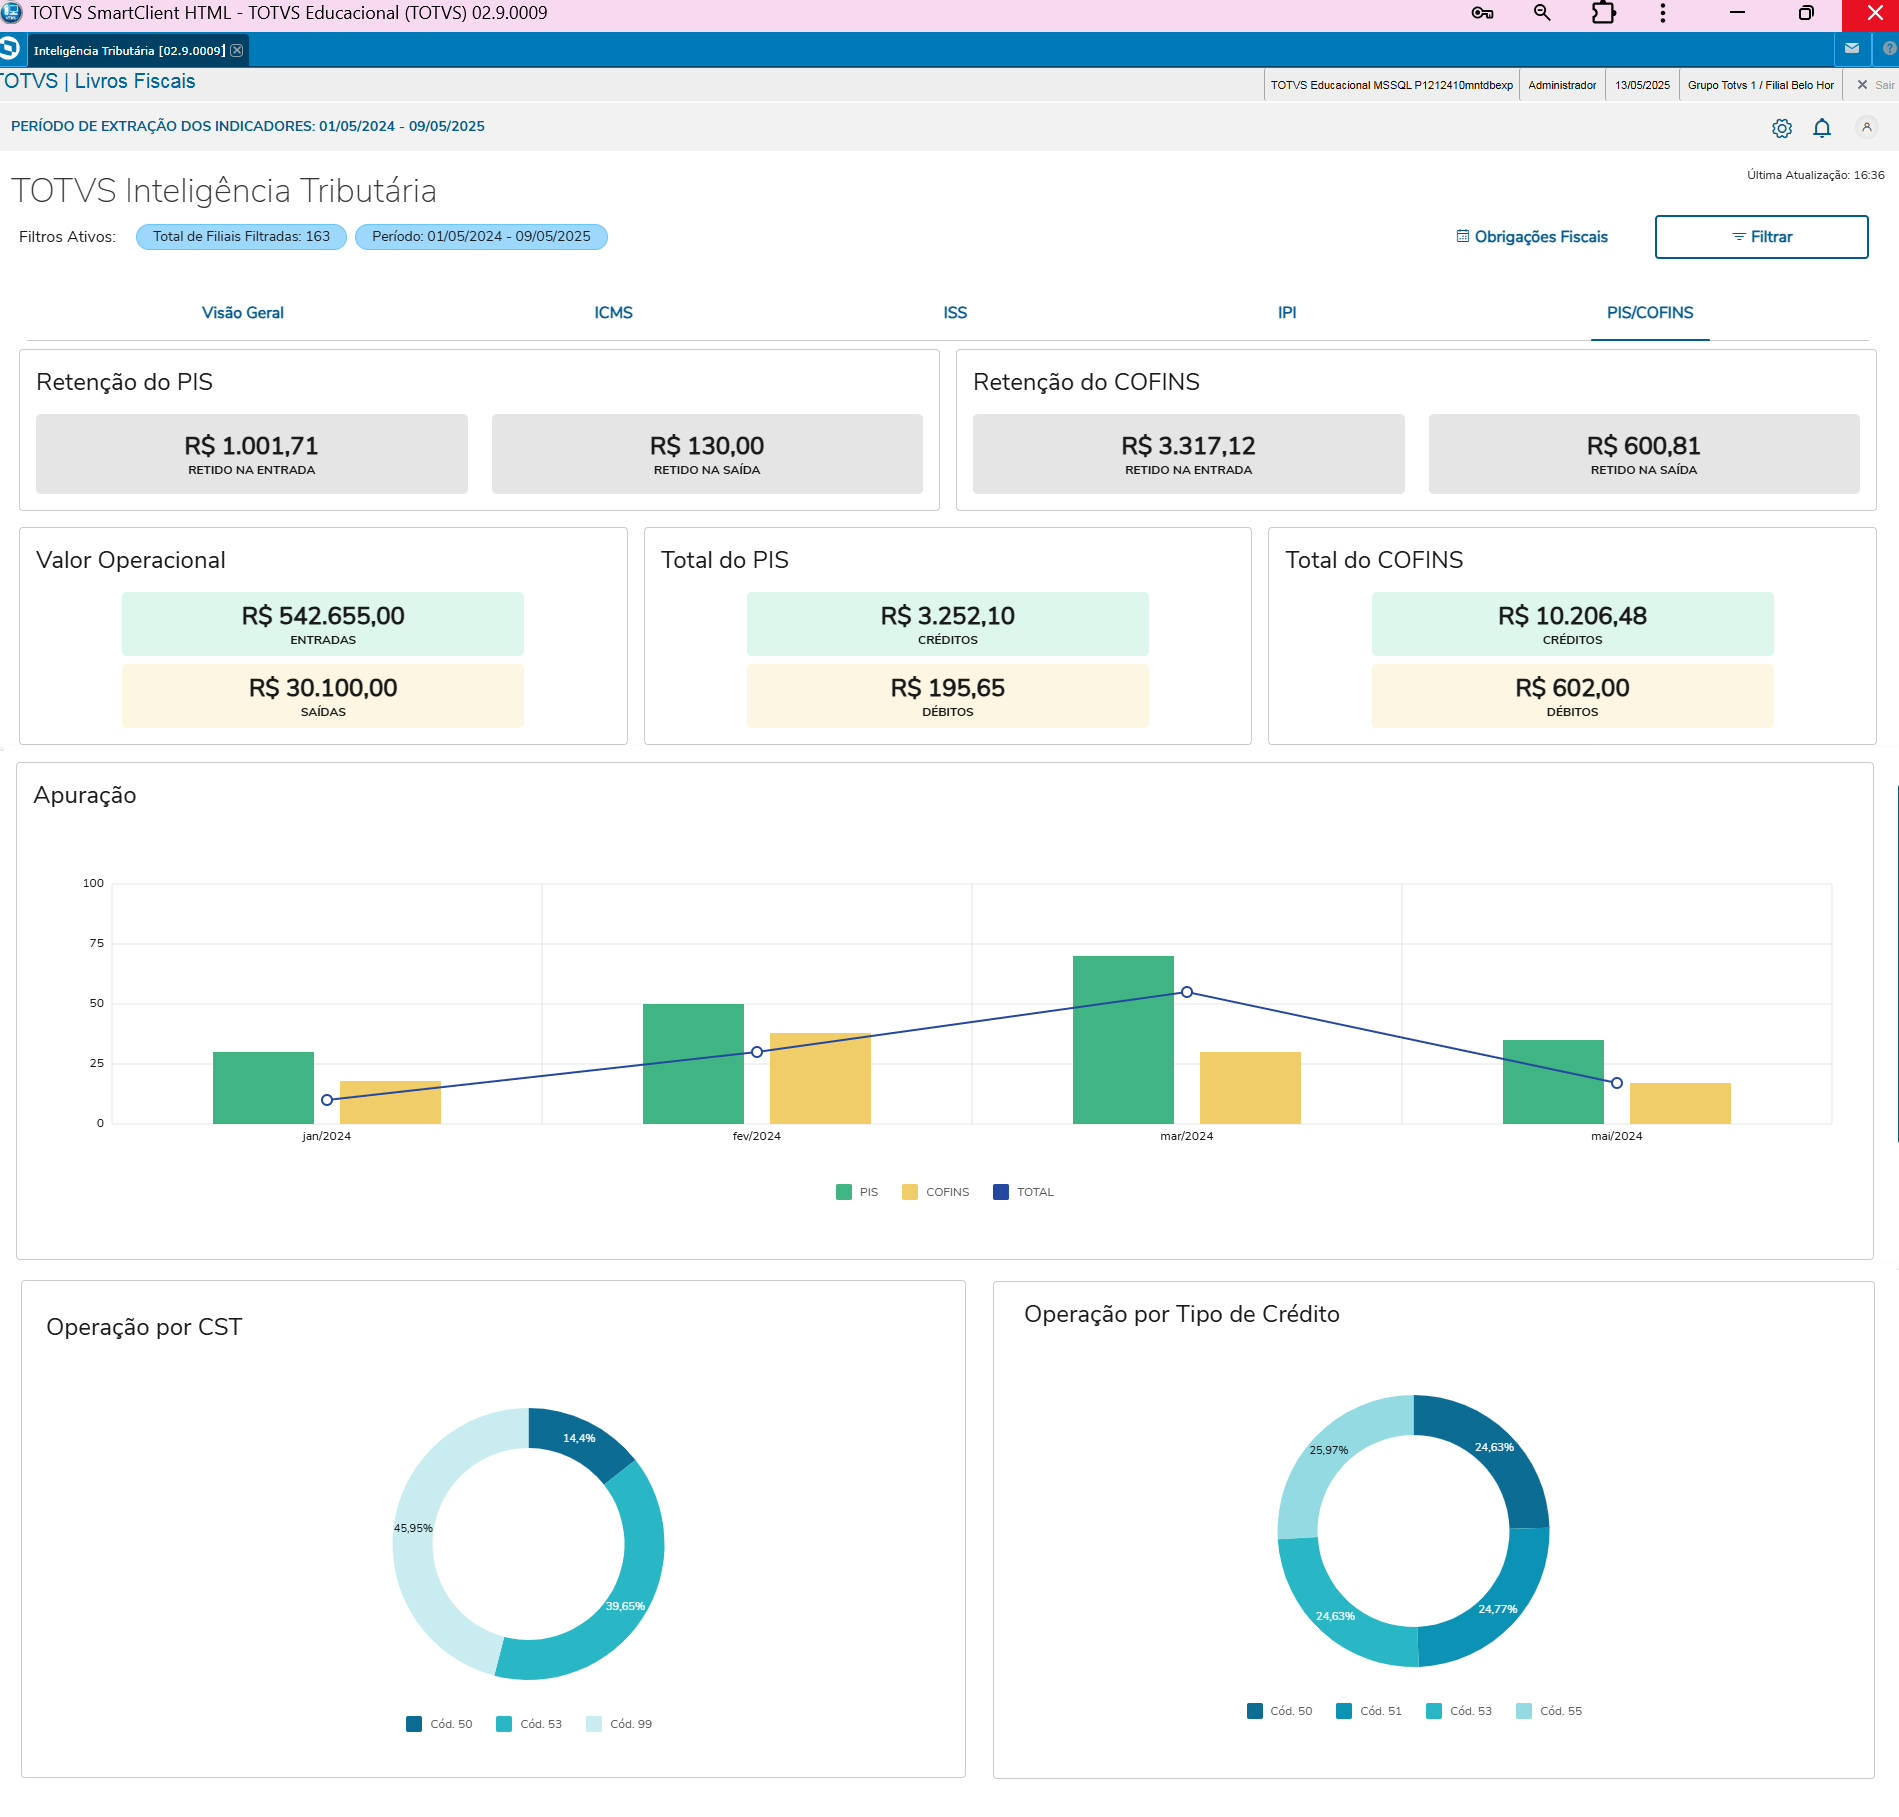1899x1817 pixels.
Task: Click the R$ 542.655,00 Entradas card
Action: point(323,624)
